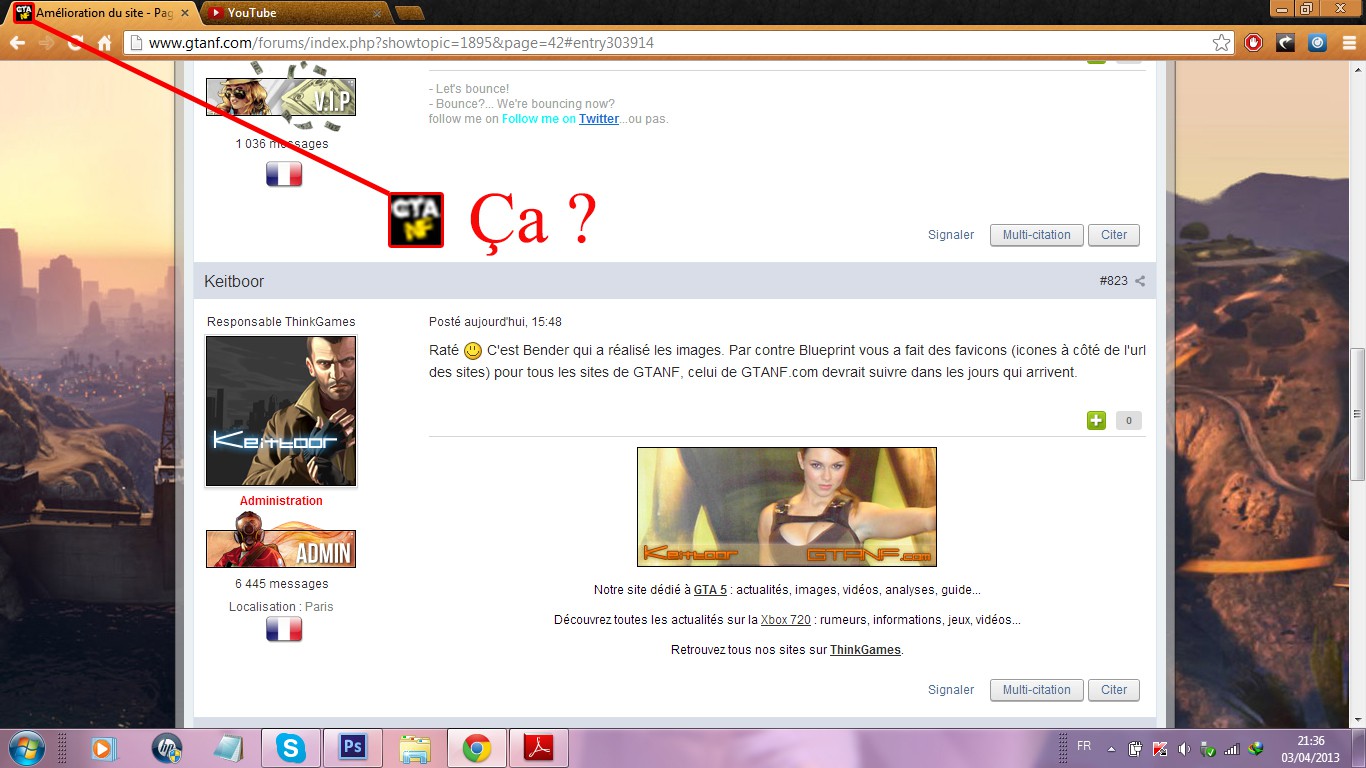
Task: Click the share icon beside post #823
Action: click(x=1140, y=281)
